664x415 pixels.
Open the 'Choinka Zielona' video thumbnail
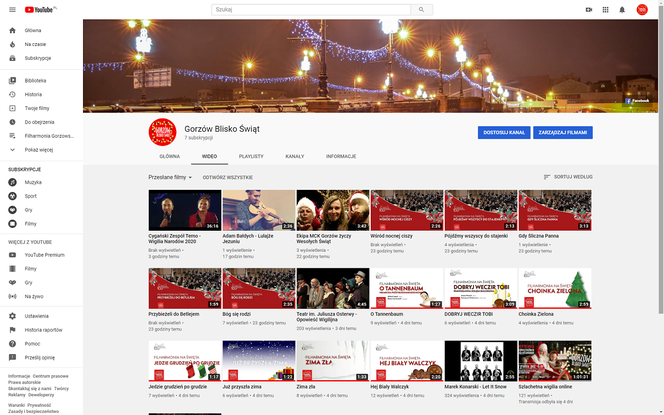[x=554, y=288]
